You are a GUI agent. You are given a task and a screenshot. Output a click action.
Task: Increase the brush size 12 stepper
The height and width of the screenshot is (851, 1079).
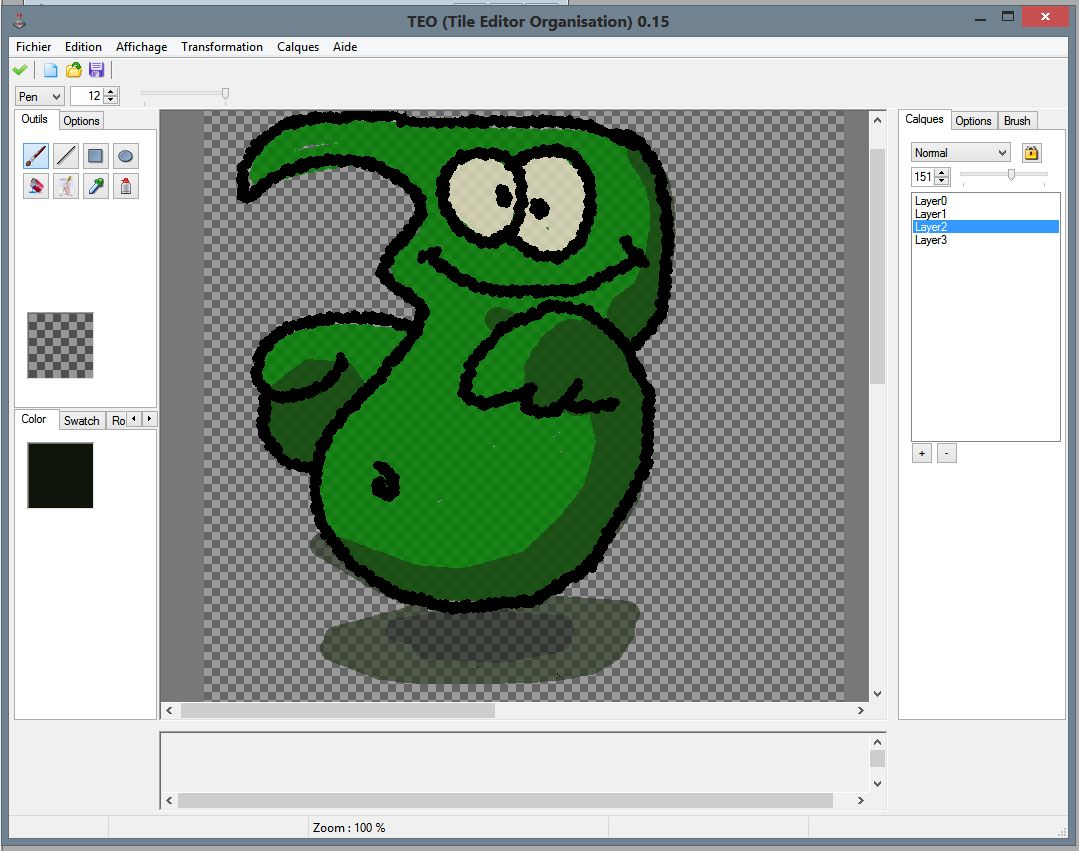click(x=111, y=91)
